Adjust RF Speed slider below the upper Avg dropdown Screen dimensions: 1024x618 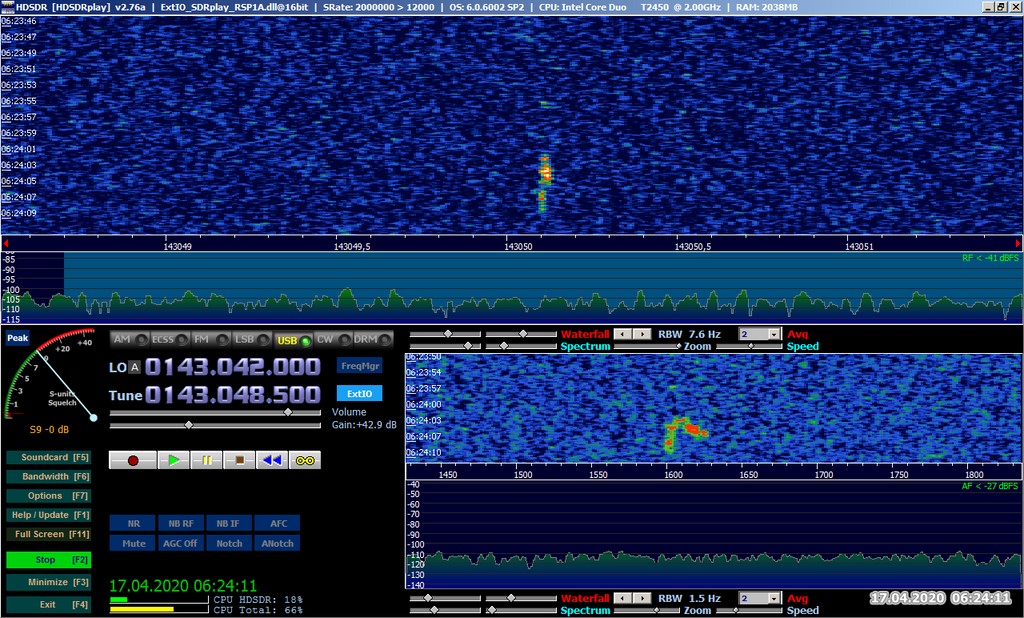pos(750,346)
